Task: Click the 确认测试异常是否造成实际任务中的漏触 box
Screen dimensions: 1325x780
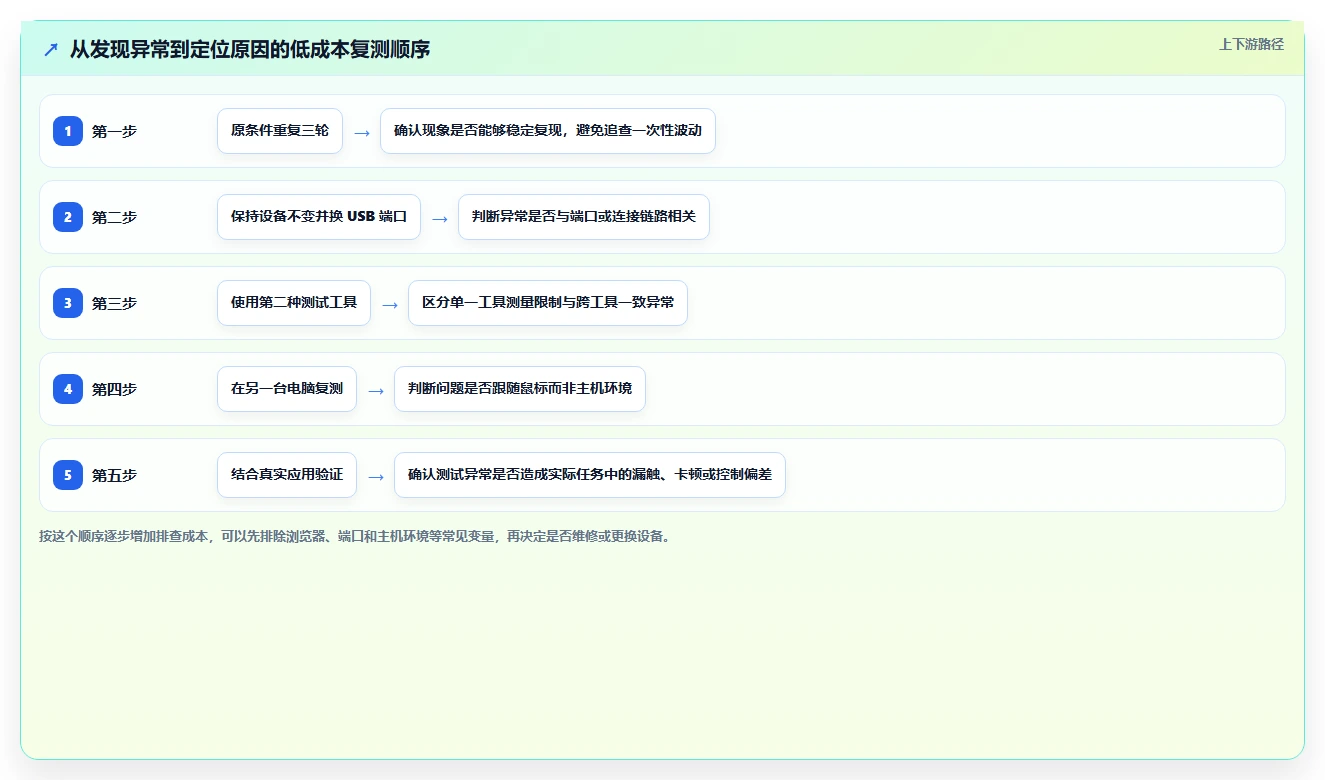Action: click(590, 475)
